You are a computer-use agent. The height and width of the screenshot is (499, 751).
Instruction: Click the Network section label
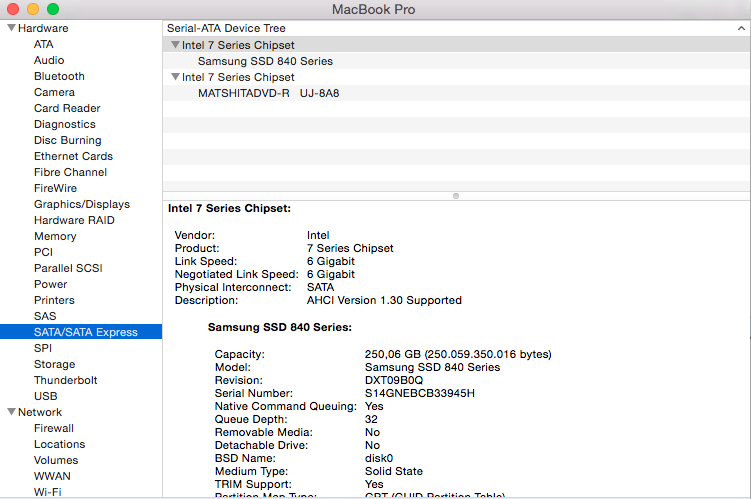click(40, 412)
